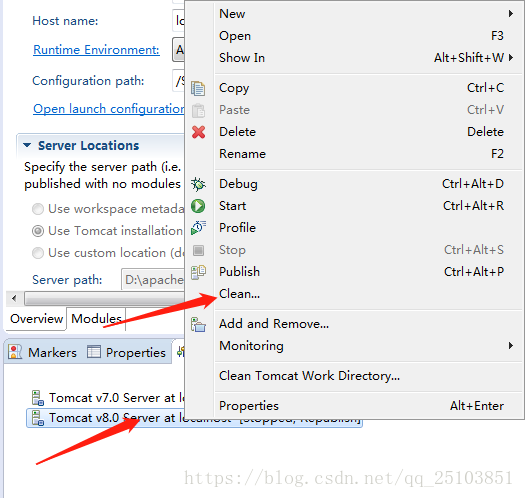Switch to the Overview editor tab

pyautogui.click(x=36, y=319)
